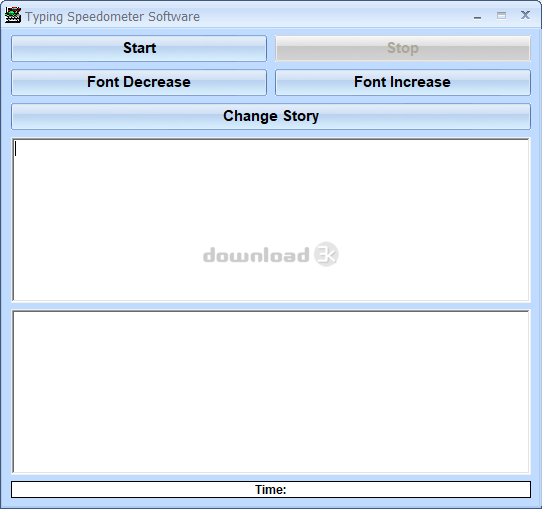Viewport: 542px width, 509px height.
Task: Click the 'download' watermark text
Action: (x=256, y=255)
